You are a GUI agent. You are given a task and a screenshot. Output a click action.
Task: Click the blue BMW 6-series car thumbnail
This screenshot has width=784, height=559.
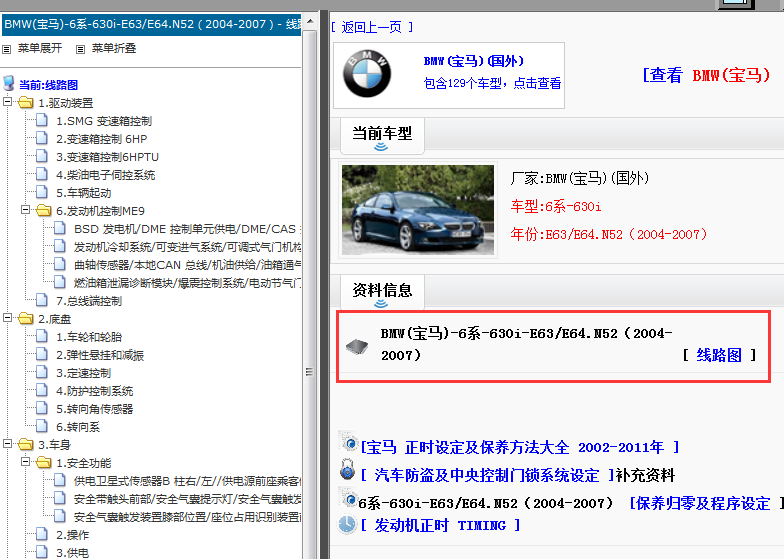tap(418, 210)
